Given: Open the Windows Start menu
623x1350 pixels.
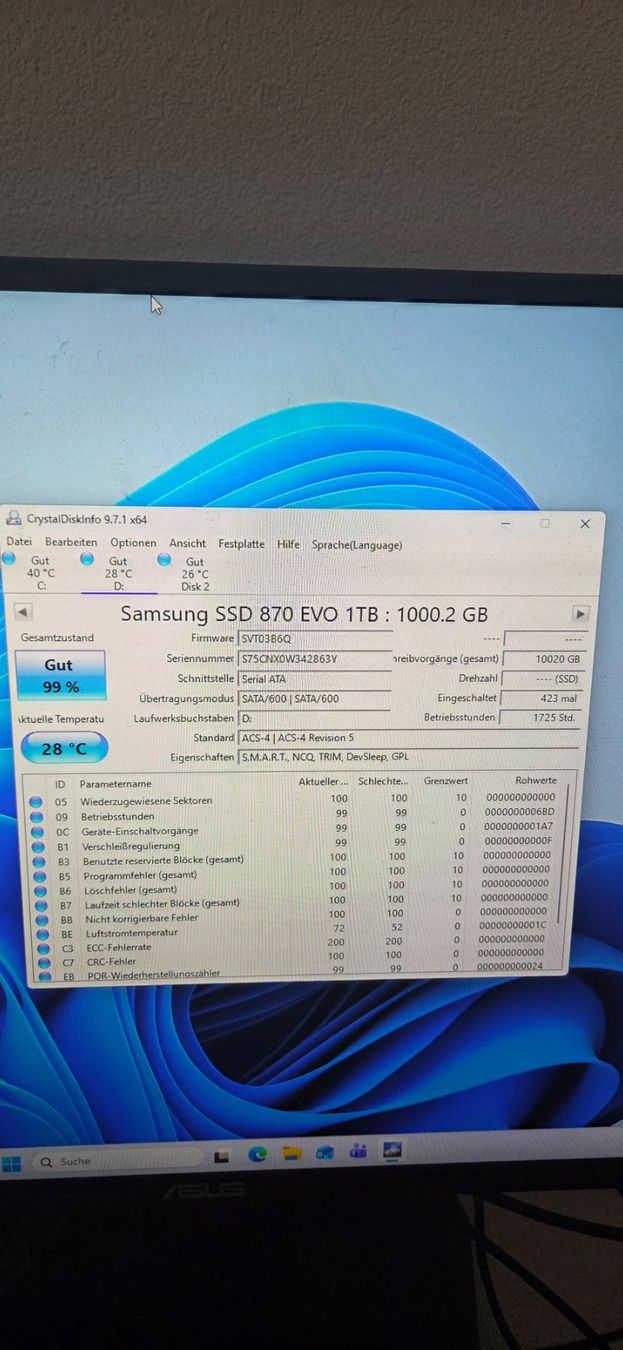Looking at the screenshot, I should pos(11,1163).
